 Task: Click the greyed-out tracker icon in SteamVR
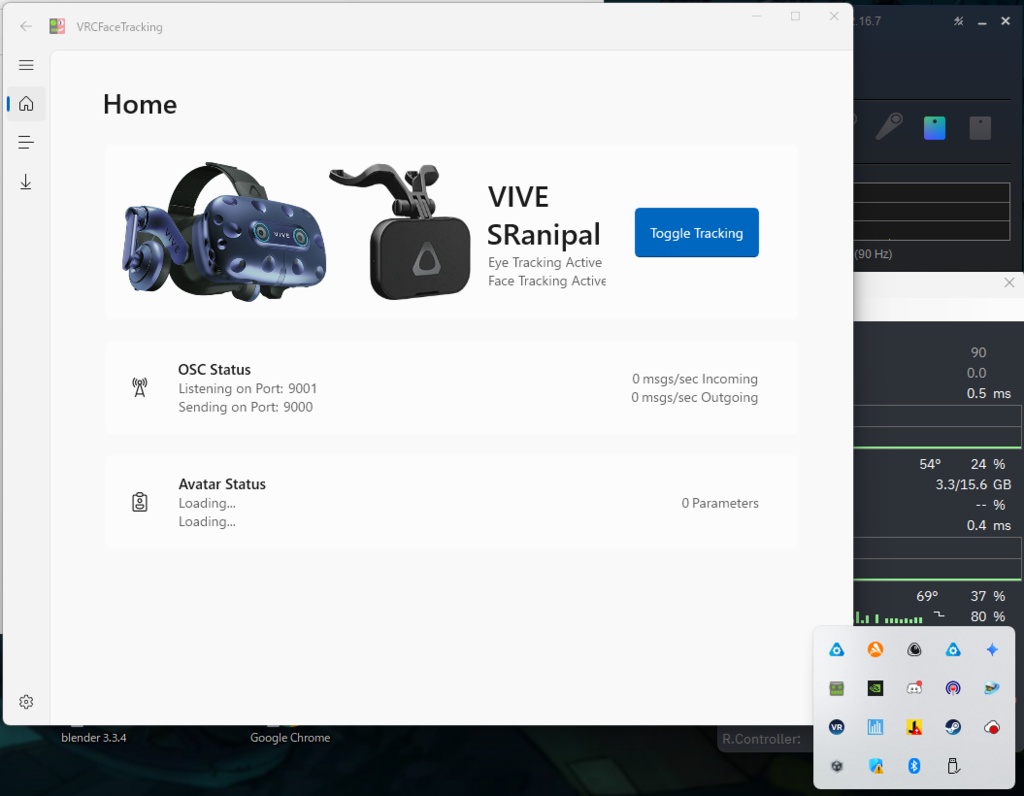[980, 128]
